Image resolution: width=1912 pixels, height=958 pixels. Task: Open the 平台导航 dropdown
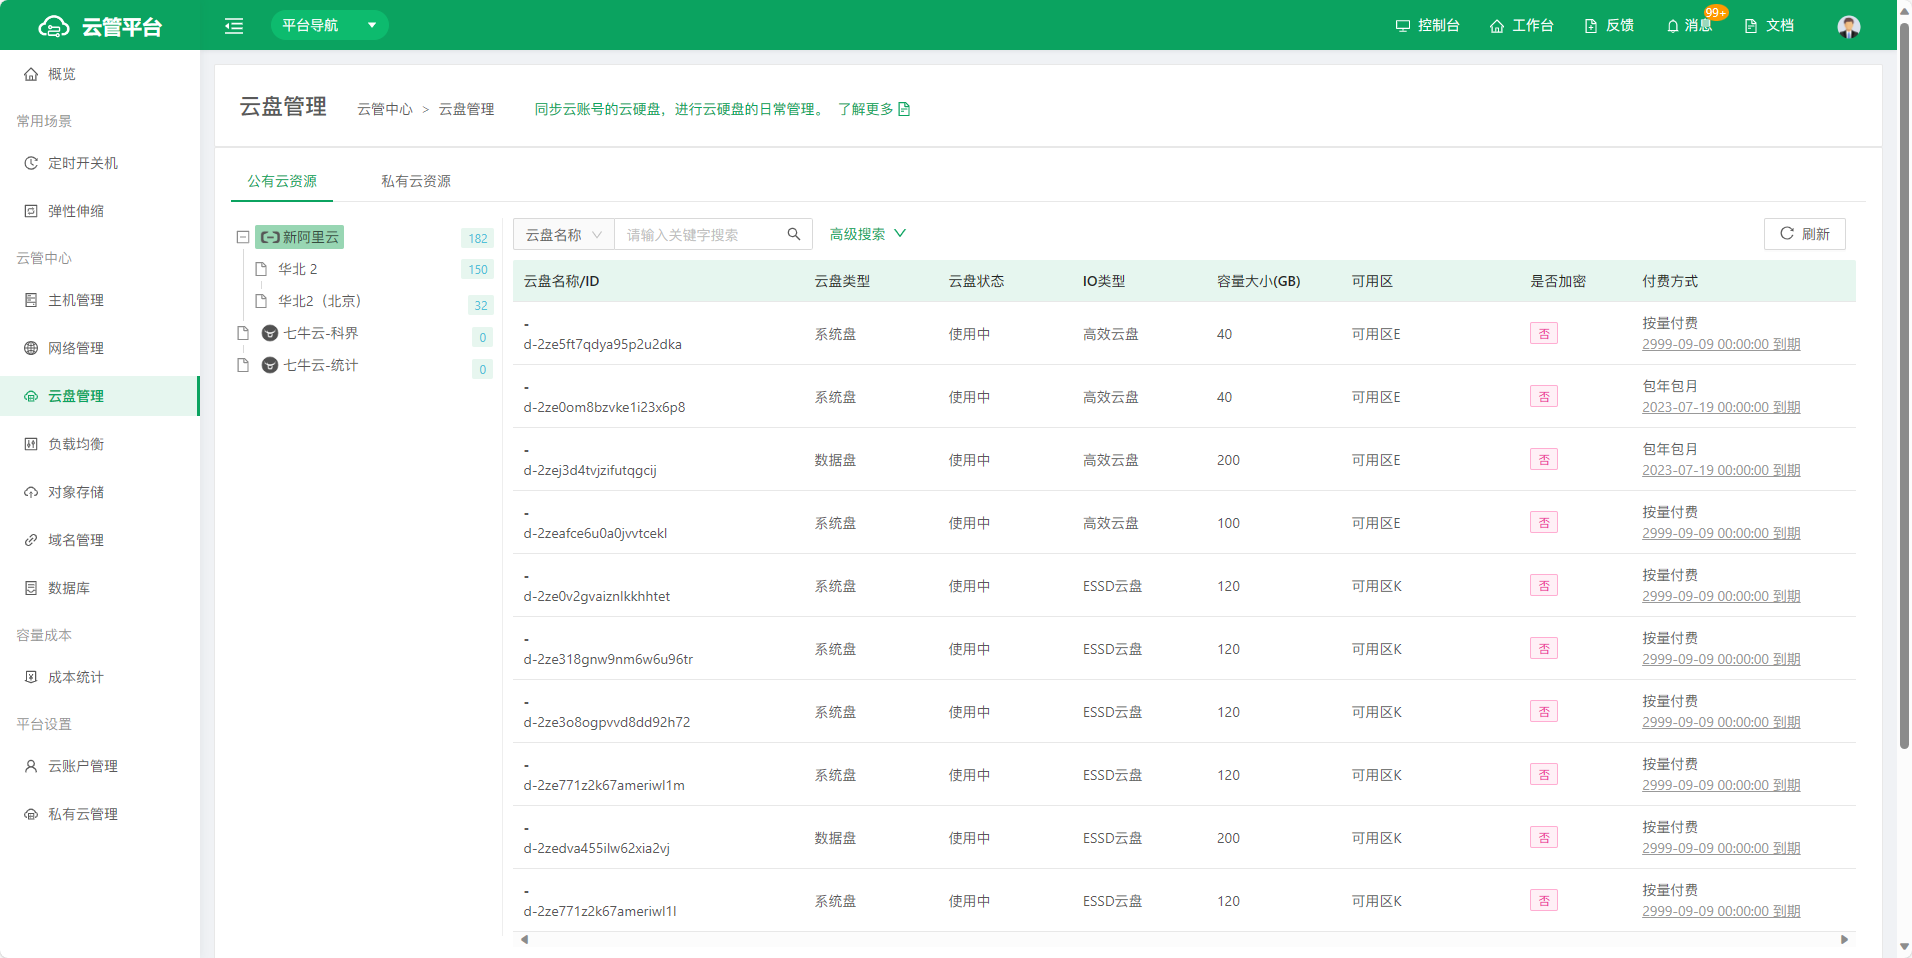pyautogui.click(x=329, y=25)
